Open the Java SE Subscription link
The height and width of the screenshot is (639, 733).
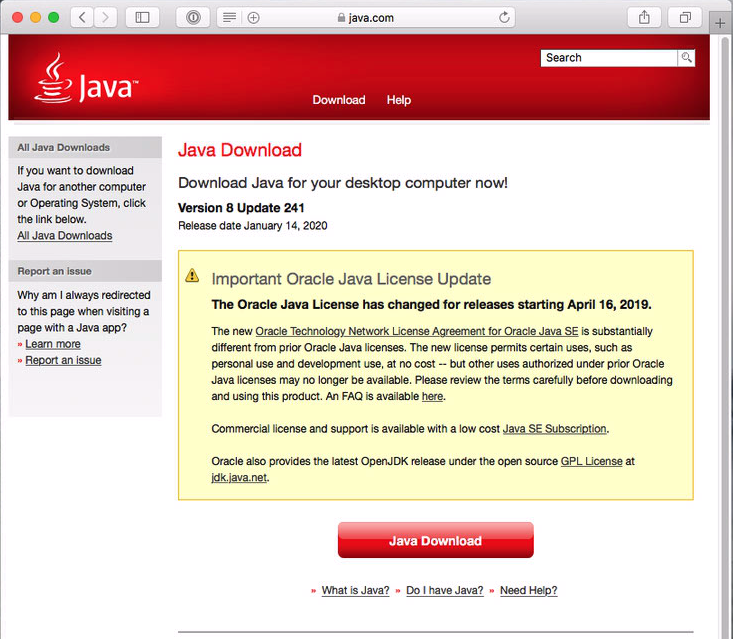click(x=554, y=429)
